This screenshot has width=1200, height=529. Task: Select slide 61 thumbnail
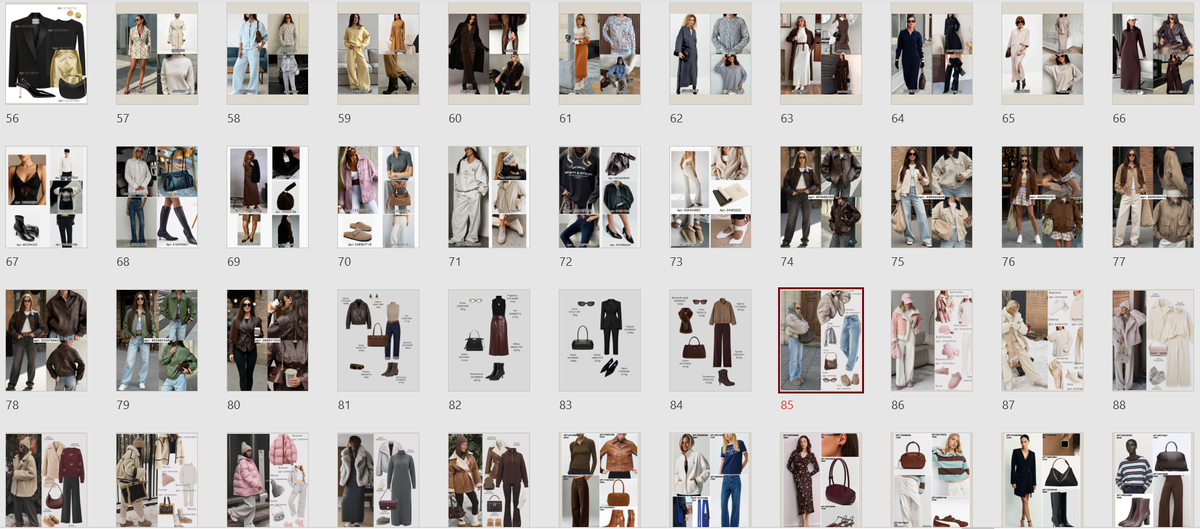[x=599, y=54]
